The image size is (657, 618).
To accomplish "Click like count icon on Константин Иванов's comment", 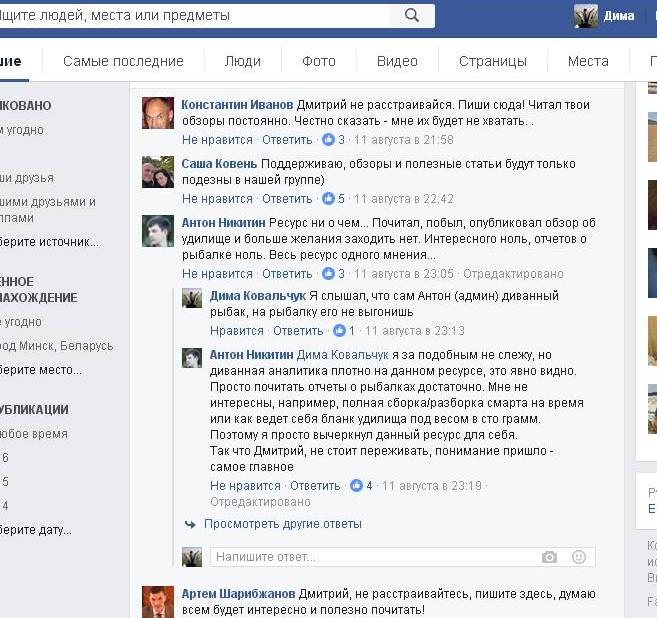I will 328,140.
